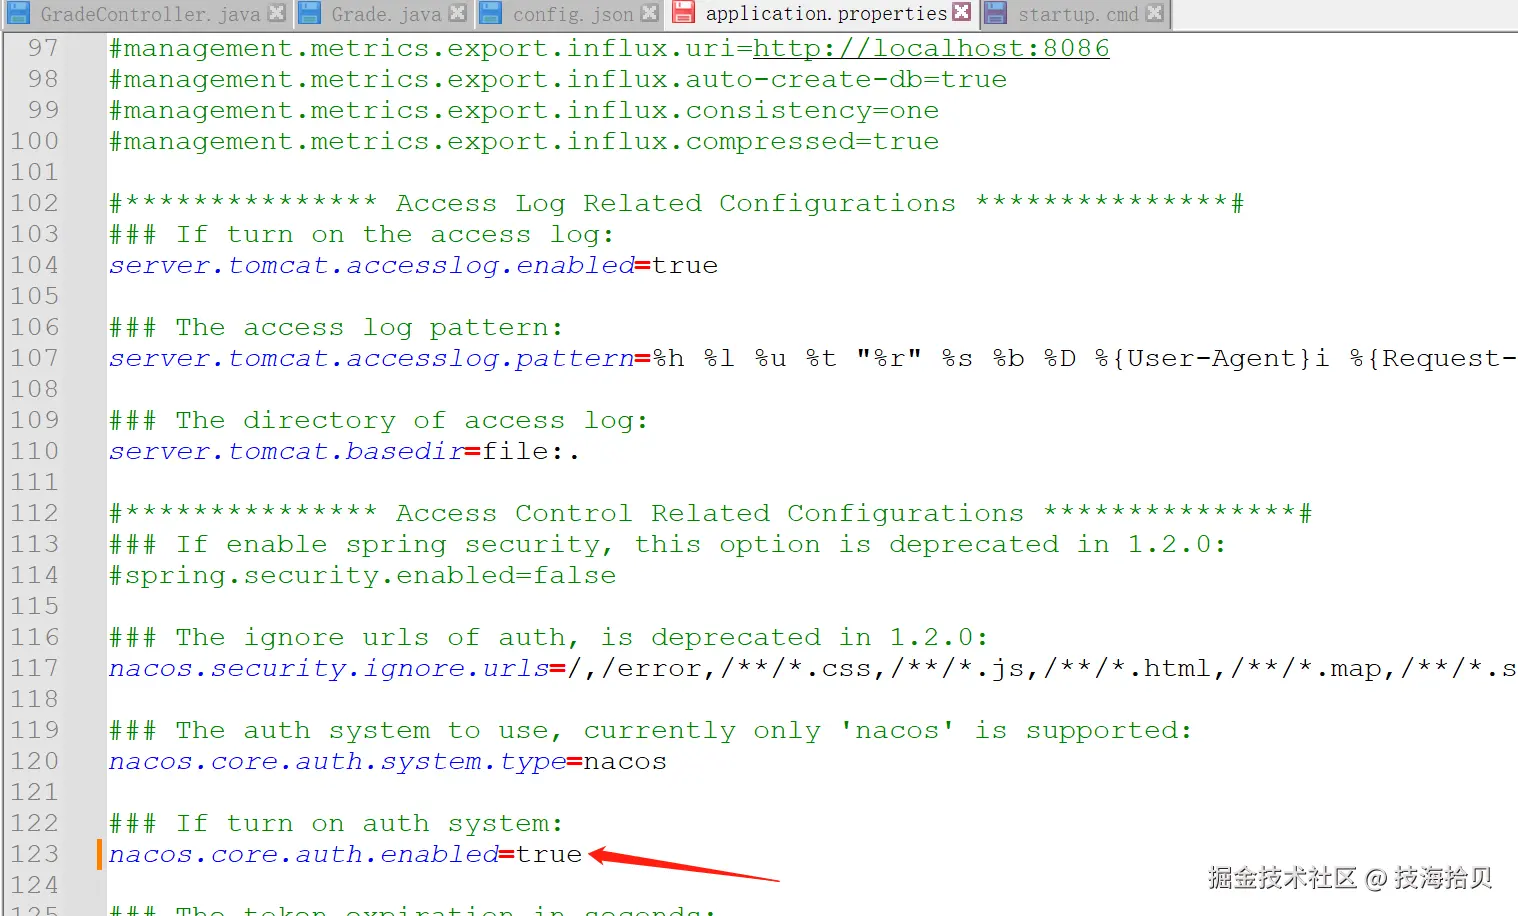Viewport: 1518px width, 916px height.
Task: Close the config.json tab
Action: [649, 13]
